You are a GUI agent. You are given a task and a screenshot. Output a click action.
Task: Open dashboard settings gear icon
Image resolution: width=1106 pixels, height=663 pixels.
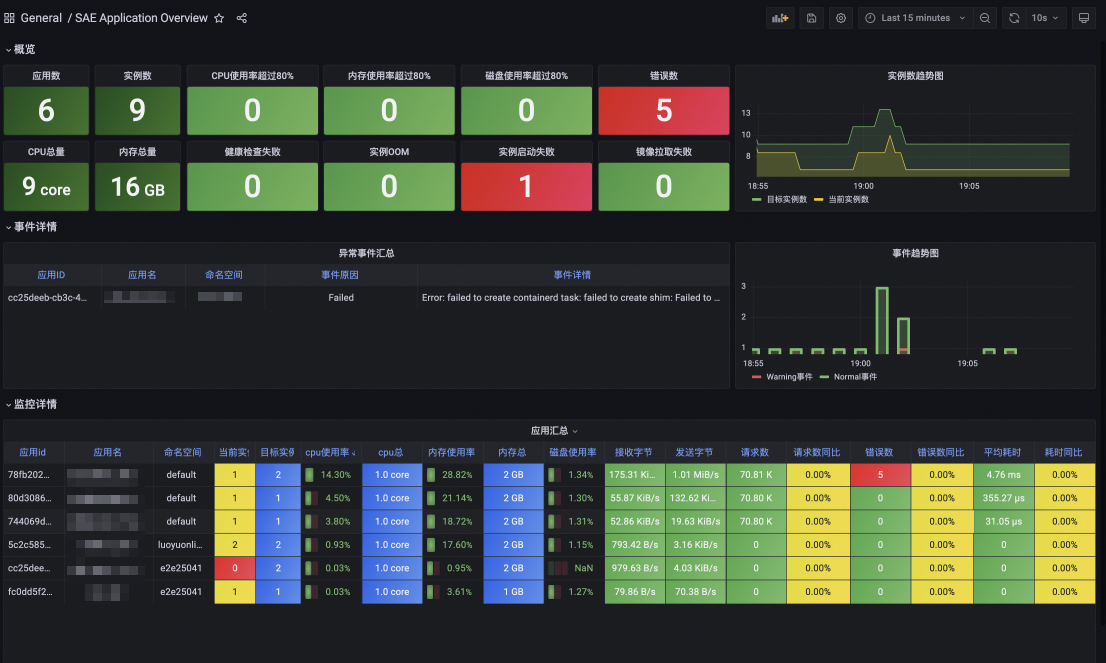841,18
